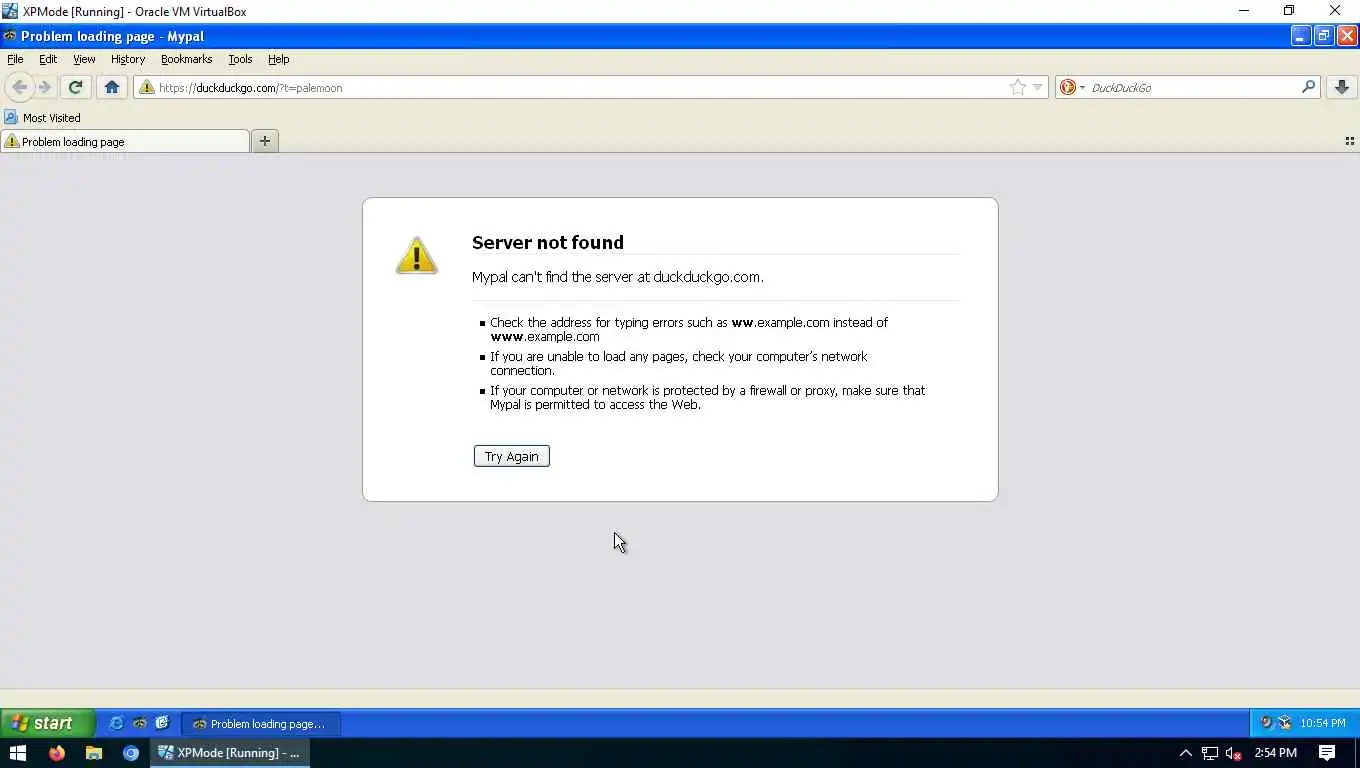
Task: Open the DuckDuckGo search engine dropdown
Action: pyautogui.click(x=1072, y=87)
